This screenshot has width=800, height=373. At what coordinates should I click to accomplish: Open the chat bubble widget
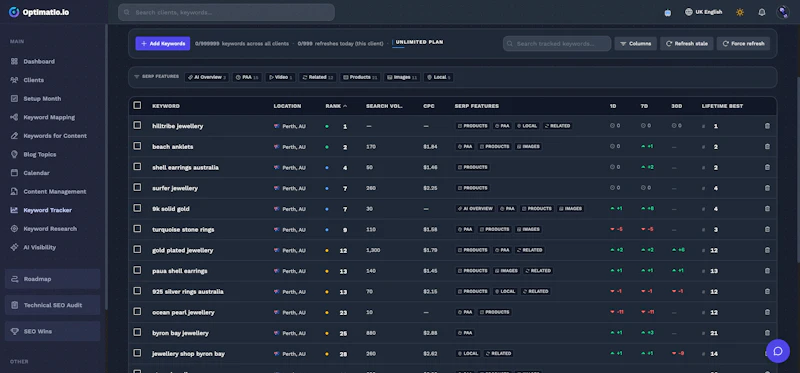point(778,351)
